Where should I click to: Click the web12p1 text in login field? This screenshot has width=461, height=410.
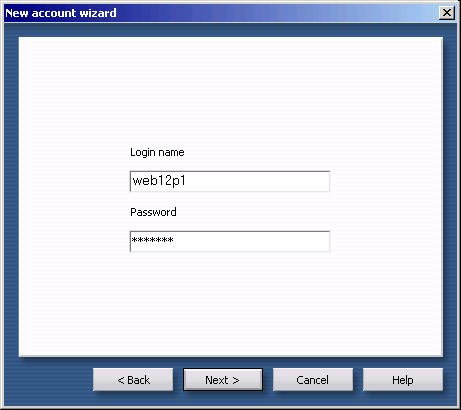click(159, 181)
